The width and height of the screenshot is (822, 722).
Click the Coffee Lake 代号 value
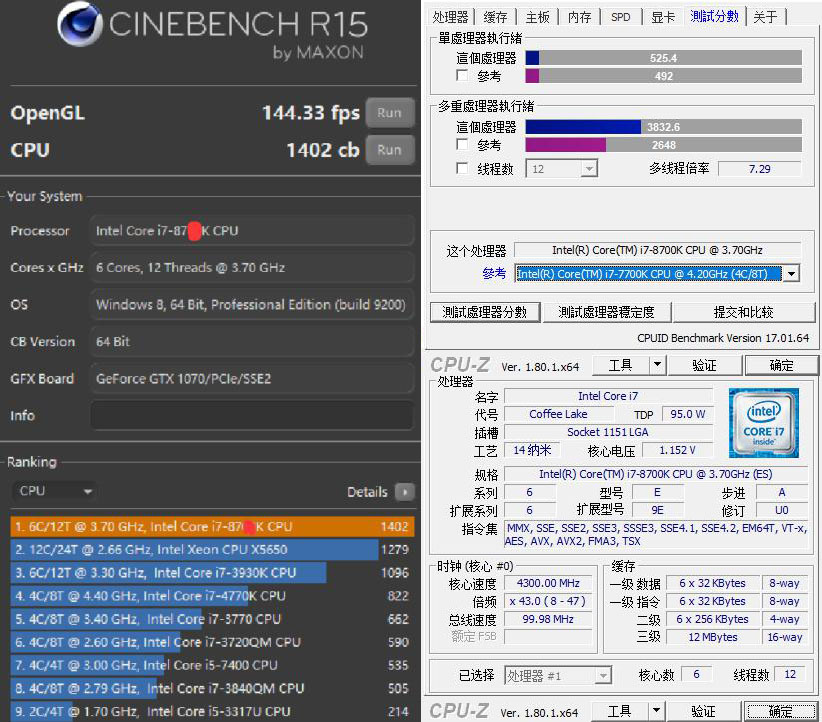(x=558, y=414)
